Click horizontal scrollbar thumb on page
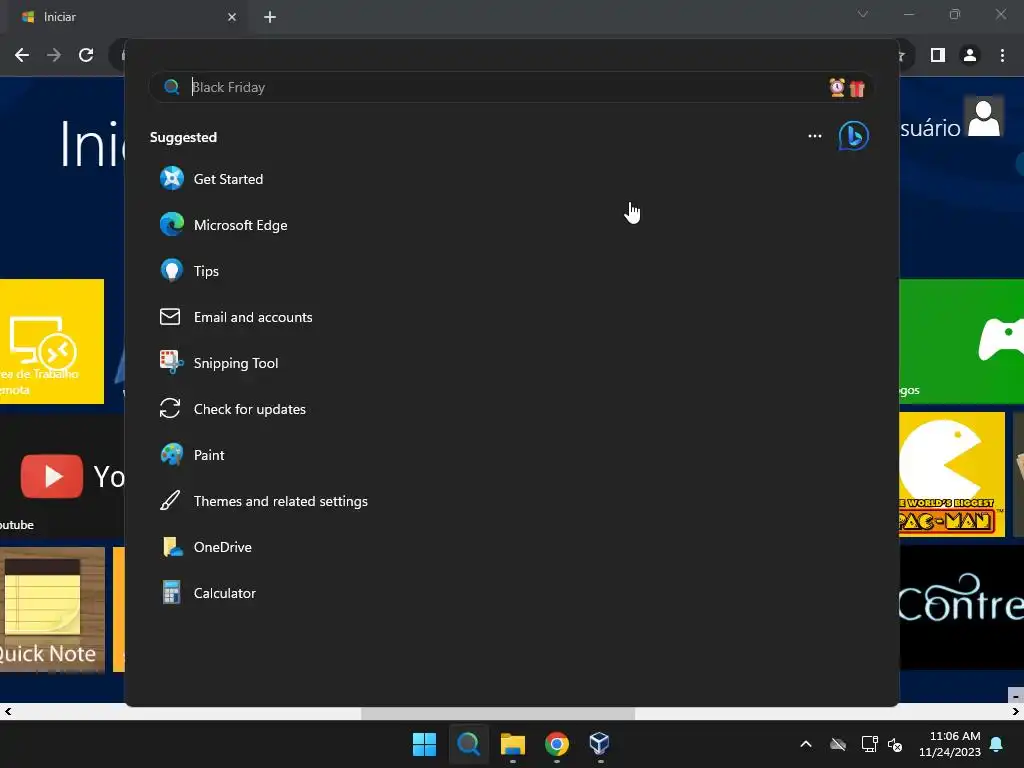Screen dimensions: 1024x768 click(498, 712)
